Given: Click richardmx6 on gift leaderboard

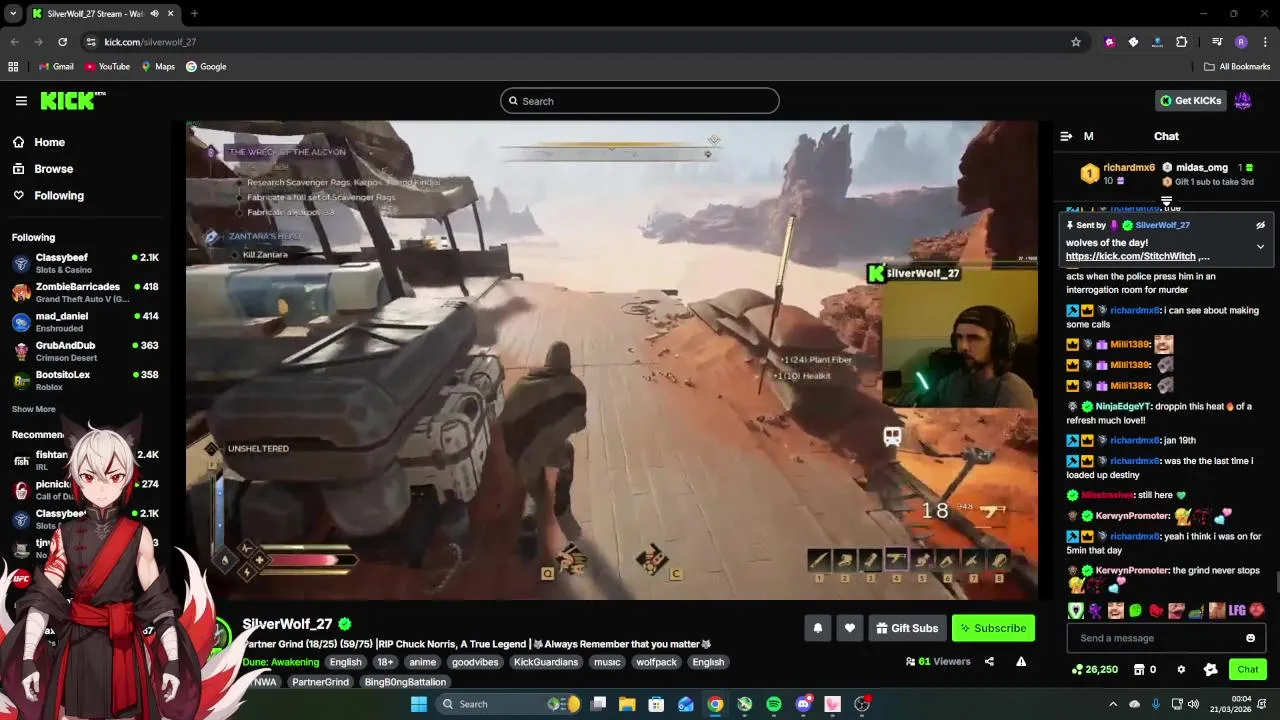Looking at the screenshot, I should 1129,168.
